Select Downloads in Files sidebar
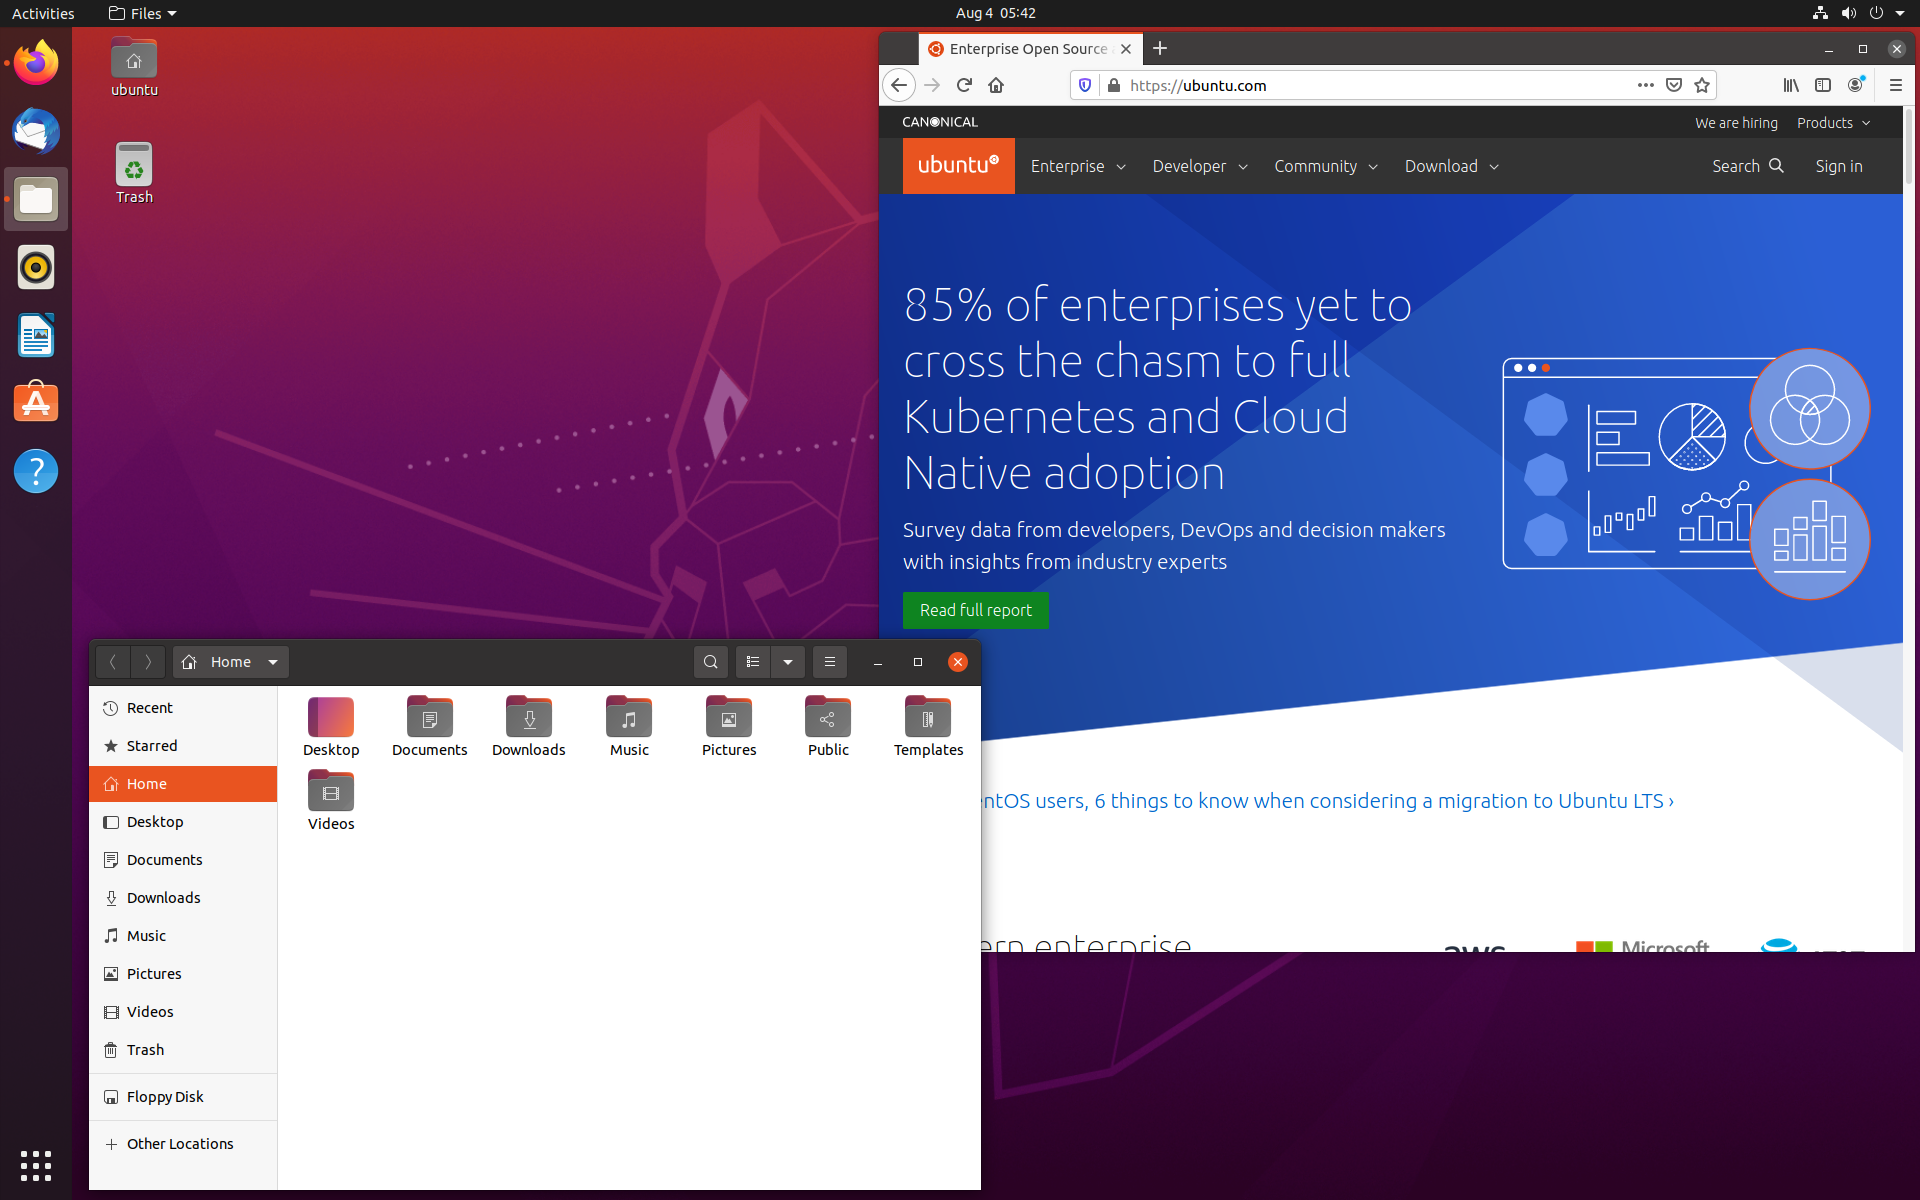 tap(183, 898)
